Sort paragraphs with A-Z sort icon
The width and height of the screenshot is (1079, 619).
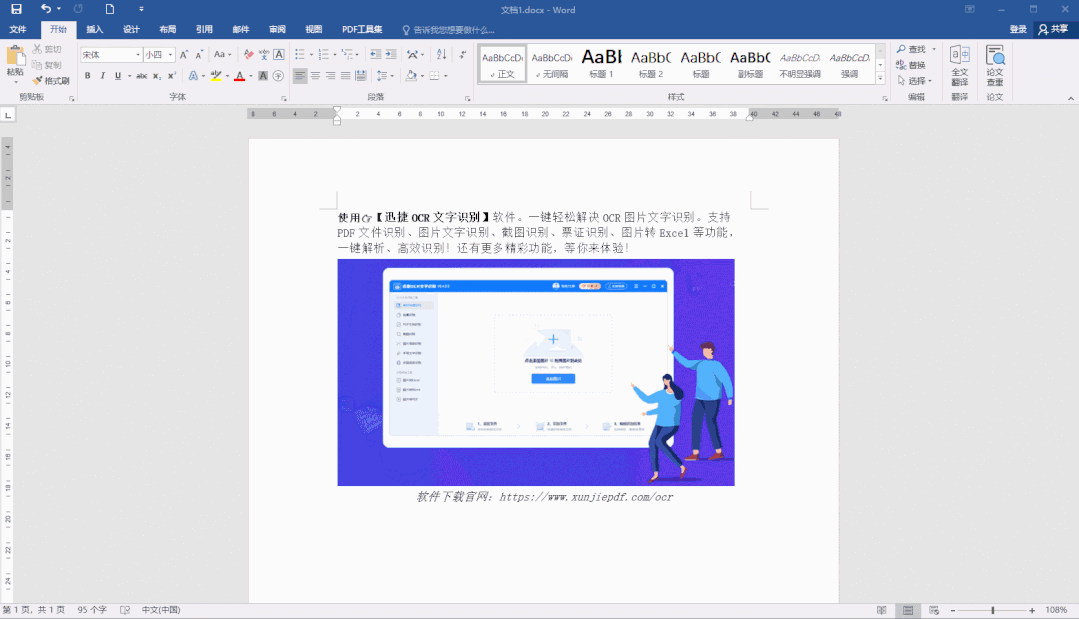(441, 54)
